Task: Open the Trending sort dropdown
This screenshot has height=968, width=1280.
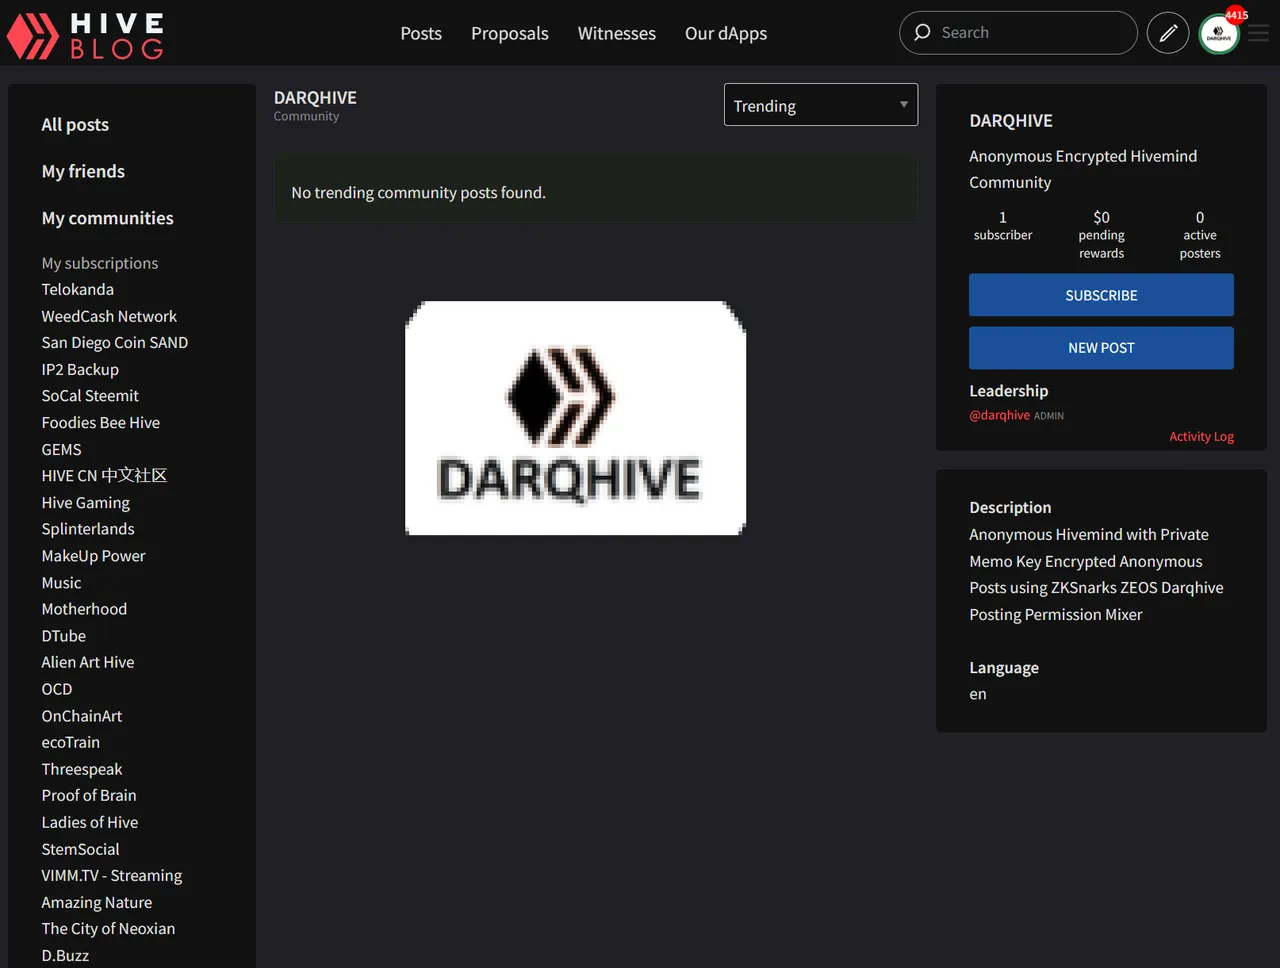Action: click(821, 105)
